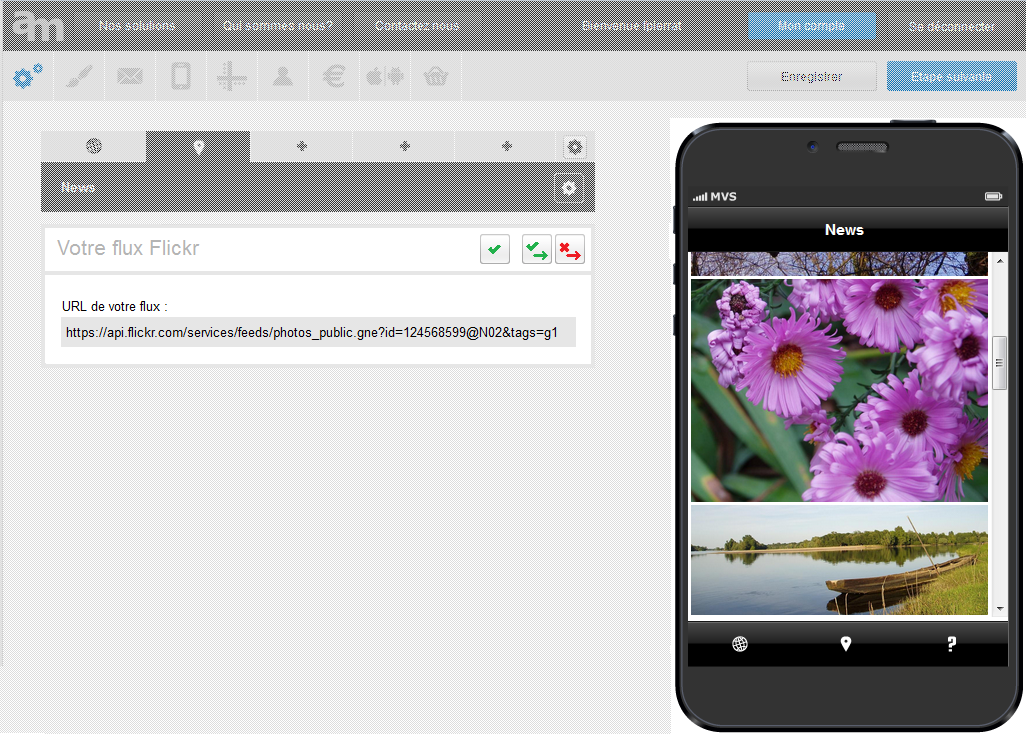The image size is (1026, 737).
Task: Open the Nos solutions menu
Action: pos(137,26)
